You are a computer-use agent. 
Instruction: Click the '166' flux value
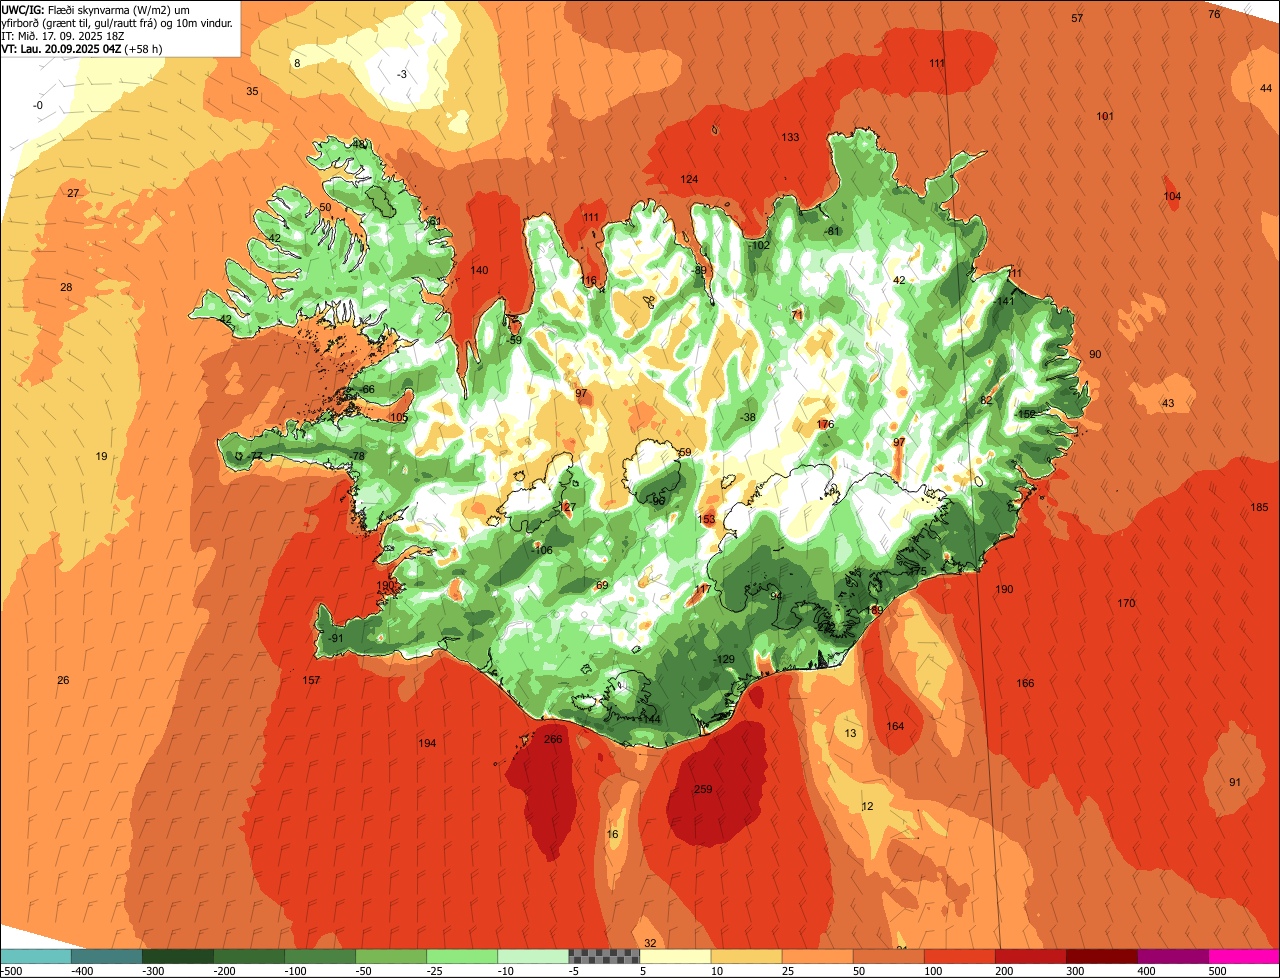coord(1025,684)
